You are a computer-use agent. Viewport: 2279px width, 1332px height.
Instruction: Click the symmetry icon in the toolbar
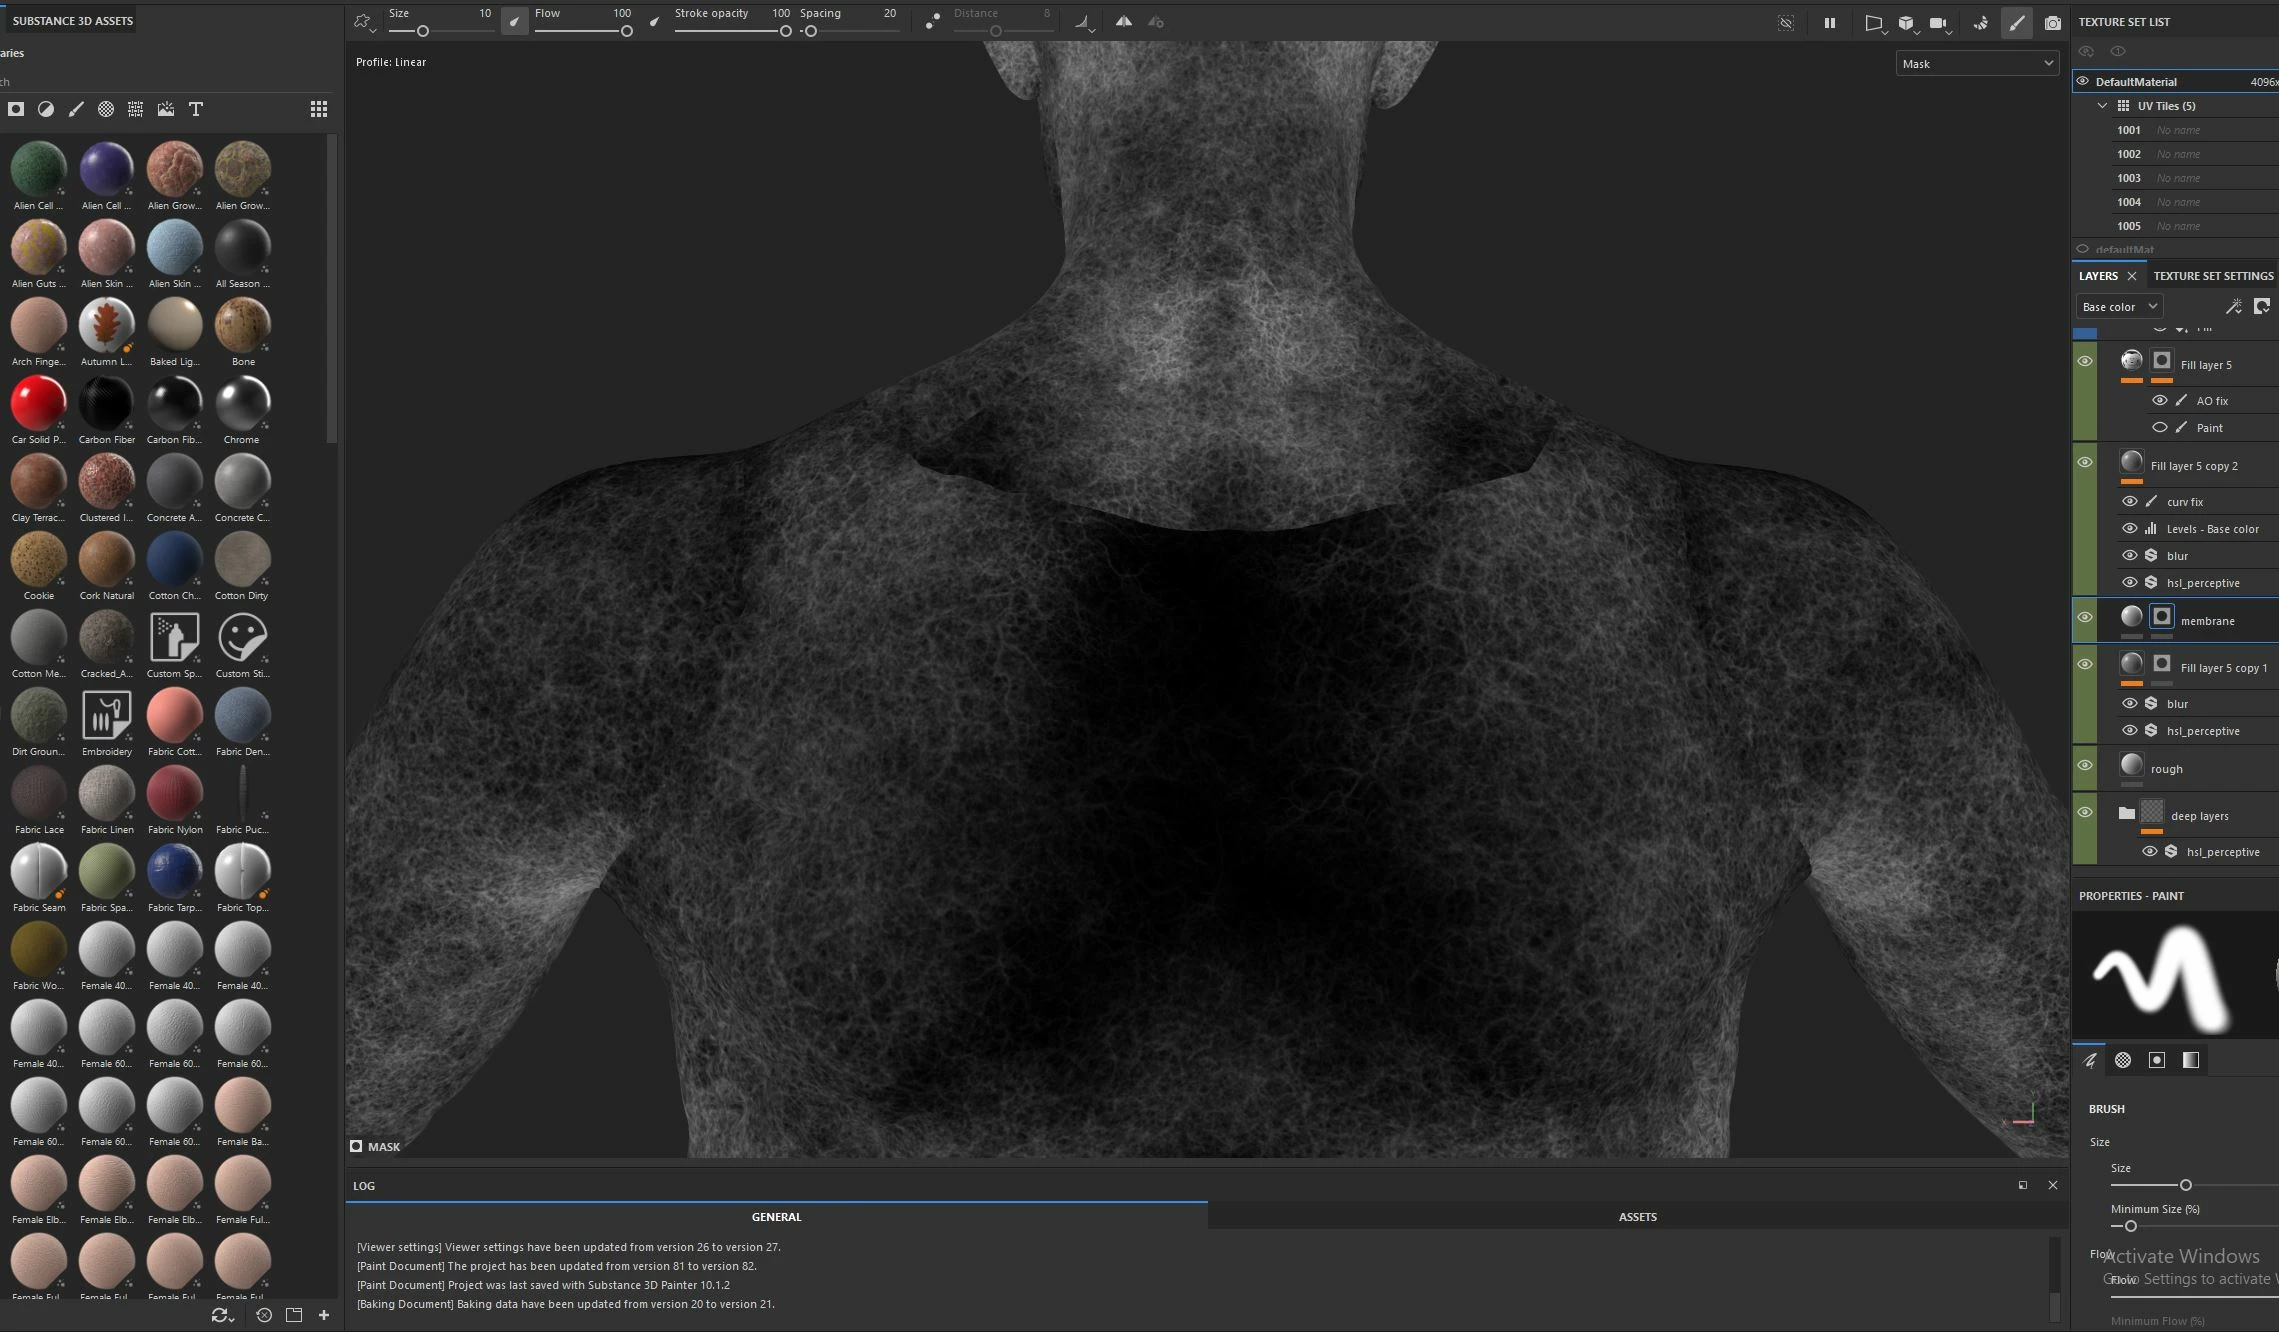click(x=1124, y=22)
